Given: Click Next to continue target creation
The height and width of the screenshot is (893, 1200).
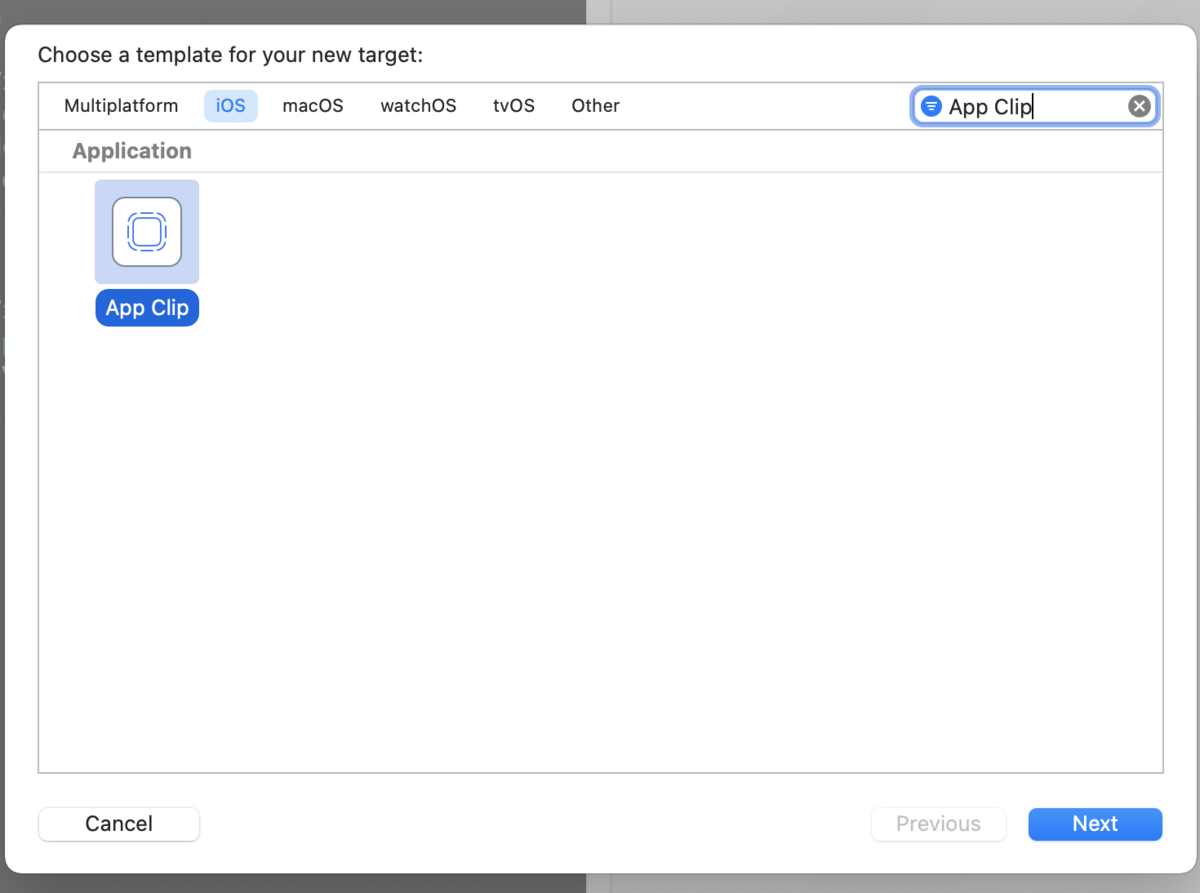Looking at the screenshot, I should 1095,823.
